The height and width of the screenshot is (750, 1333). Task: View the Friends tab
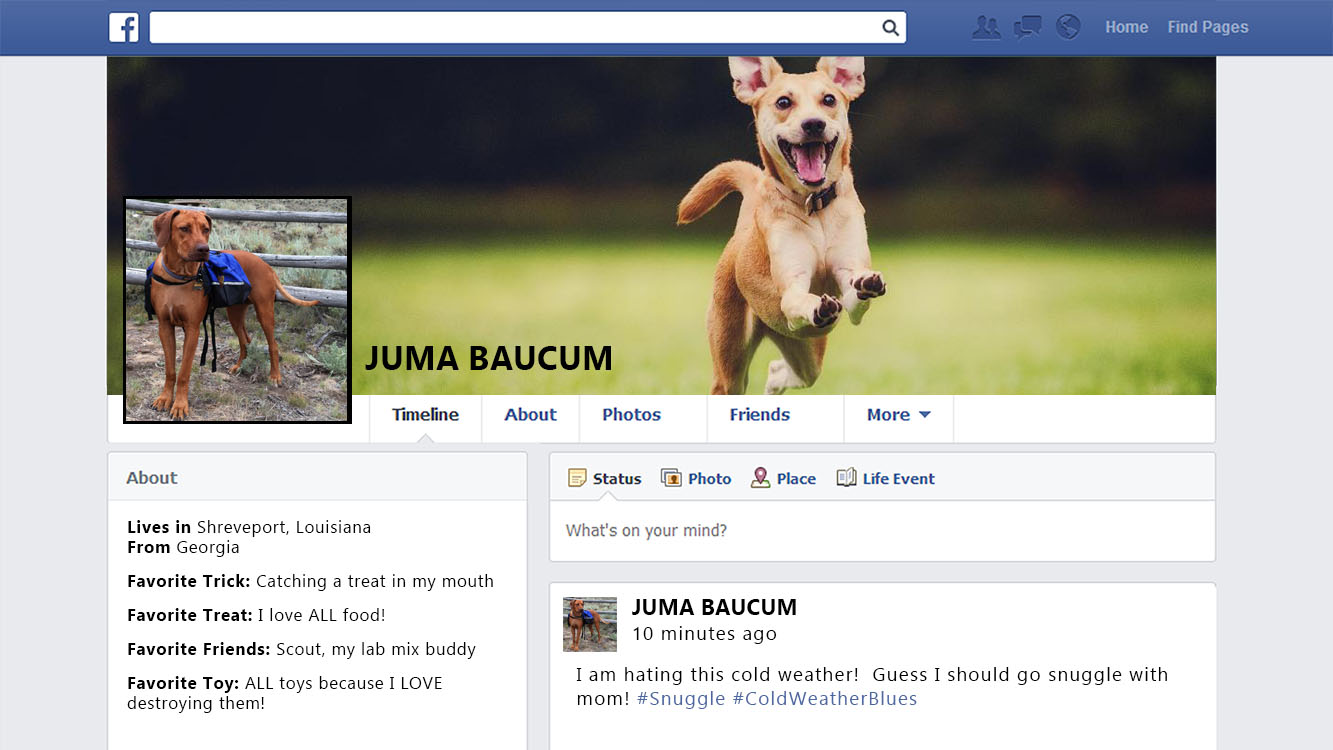click(x=759, y=415)
